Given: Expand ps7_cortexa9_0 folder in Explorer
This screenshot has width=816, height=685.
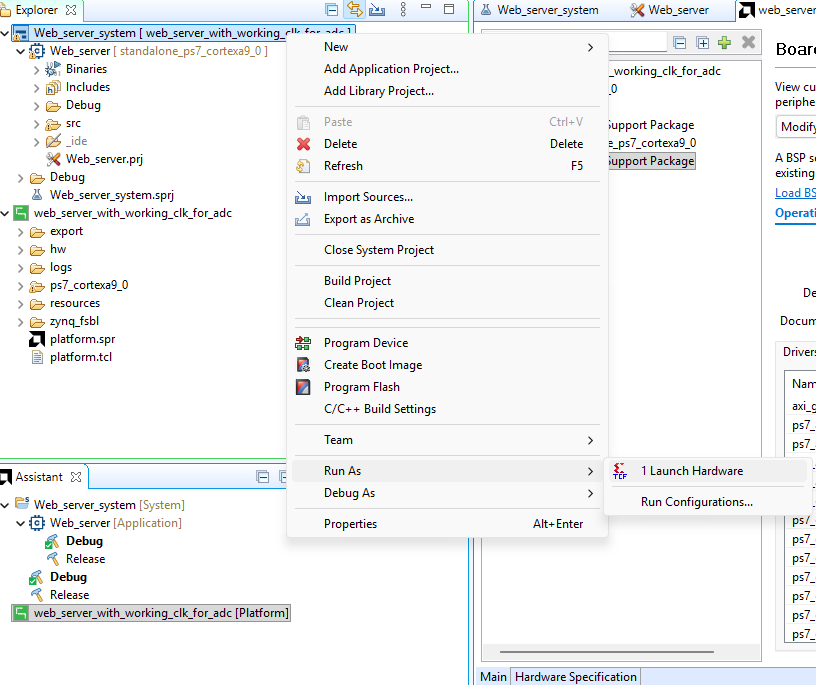Looking at the screenshot, I should (x=22, y=285).
